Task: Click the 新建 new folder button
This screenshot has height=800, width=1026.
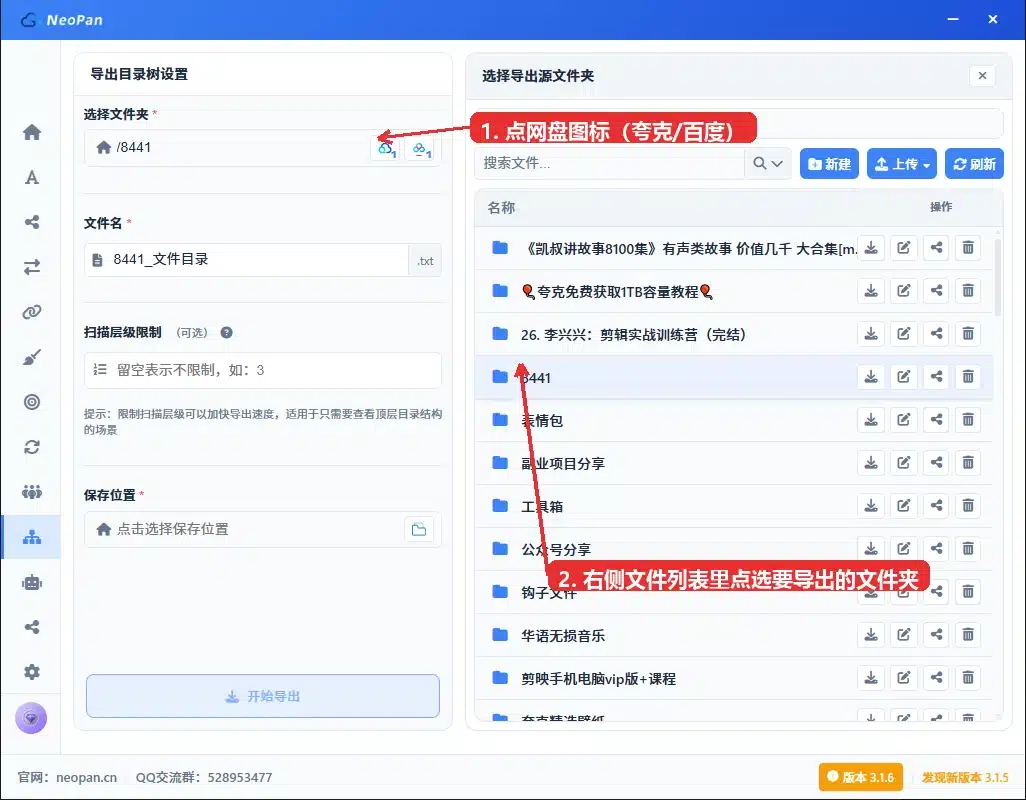Action: (829, 164)
